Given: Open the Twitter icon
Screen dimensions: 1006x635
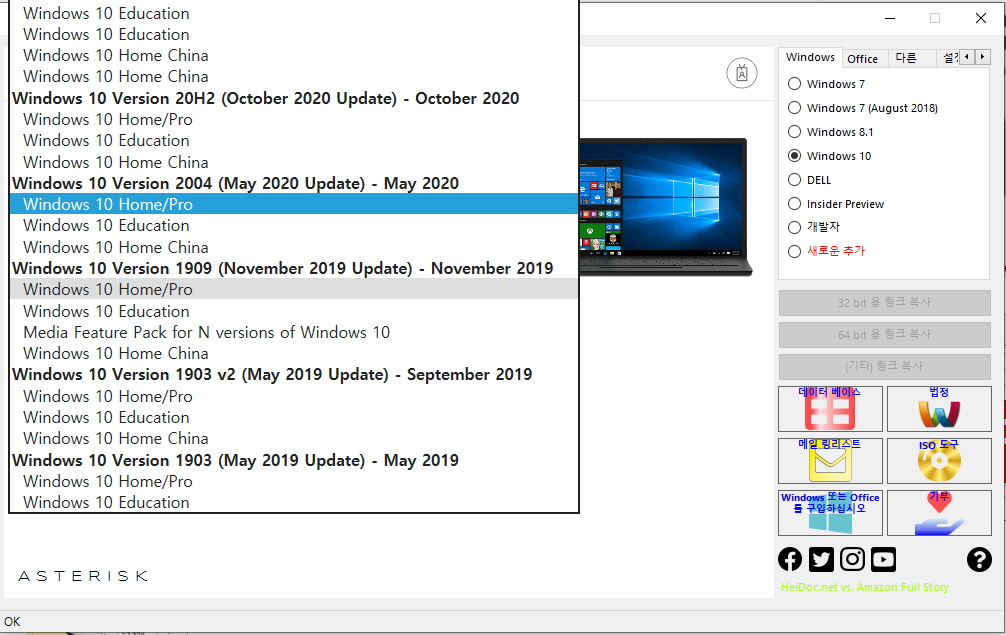Looking at the screenshot, I should click(821, 559).
